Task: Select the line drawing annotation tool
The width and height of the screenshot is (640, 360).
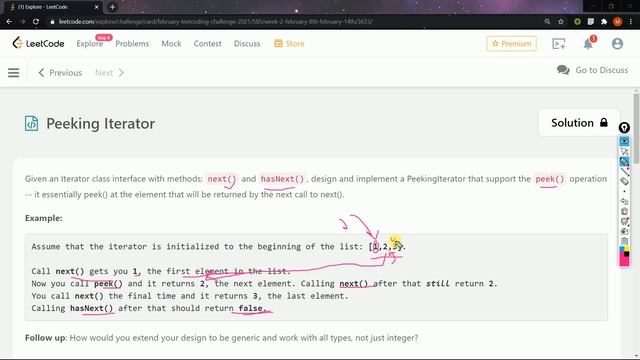Action: click(624, 171)
